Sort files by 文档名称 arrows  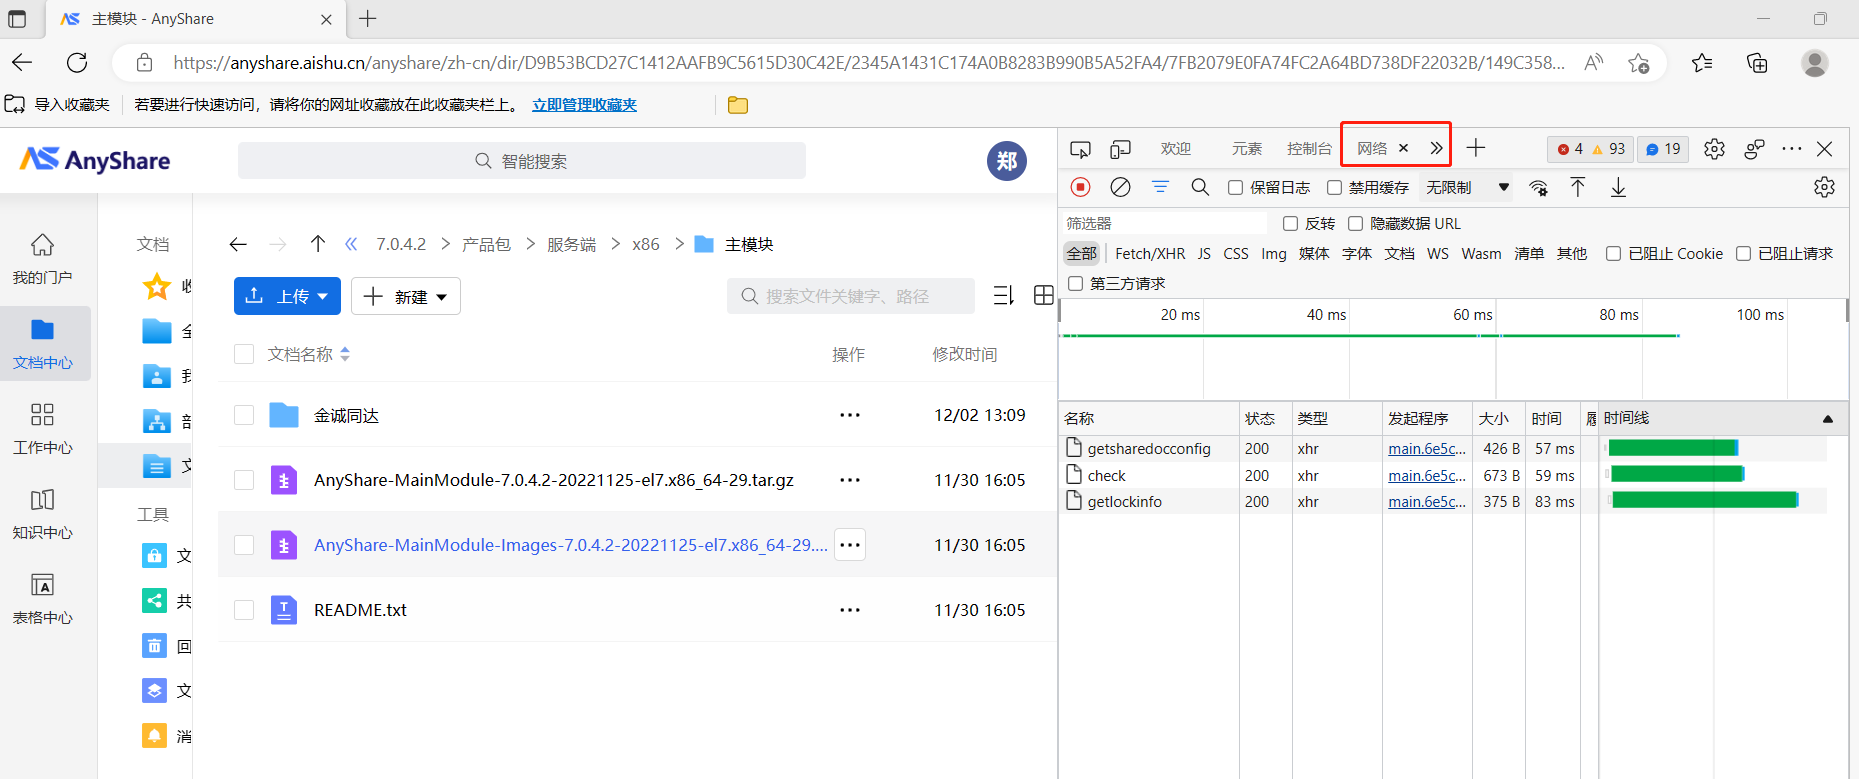tap(345, 354)
